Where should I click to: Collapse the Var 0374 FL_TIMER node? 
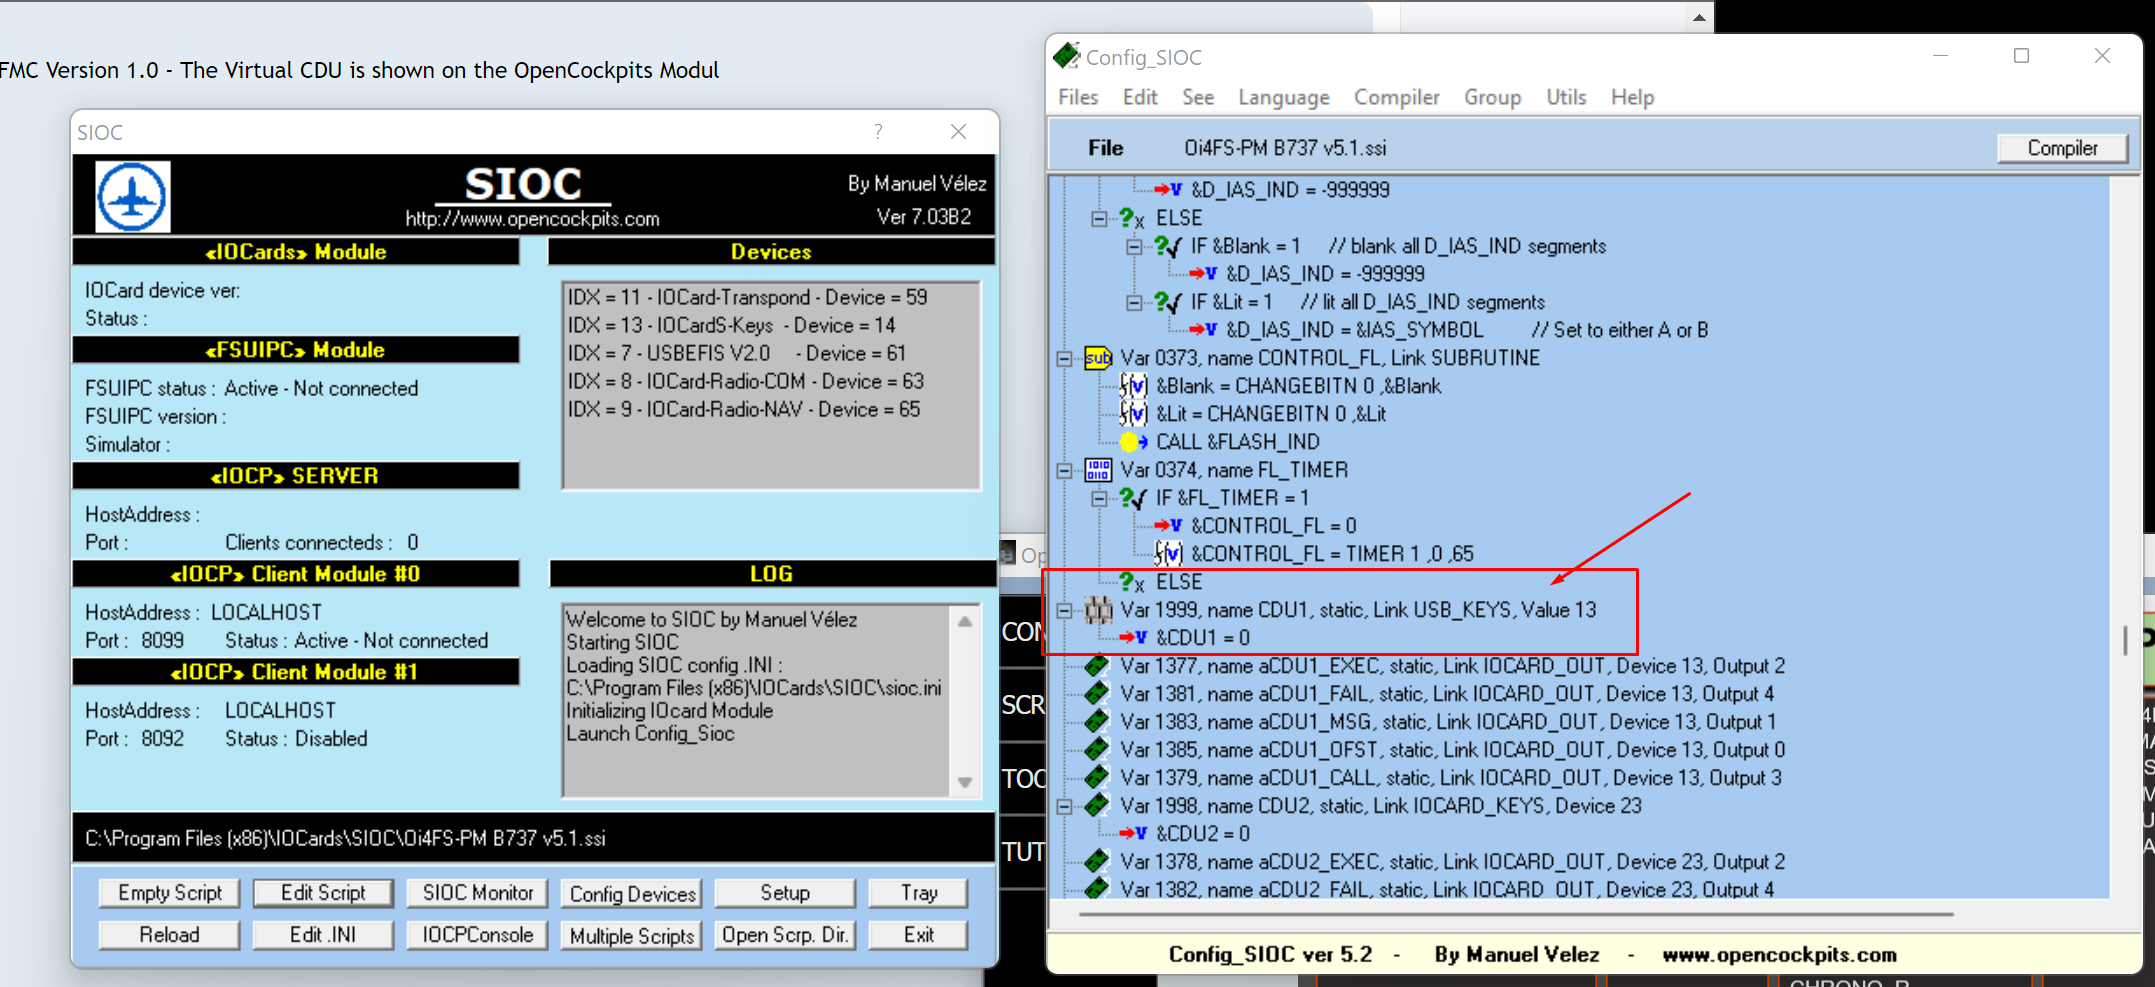pyautogui.click(x=1065, y=470)
